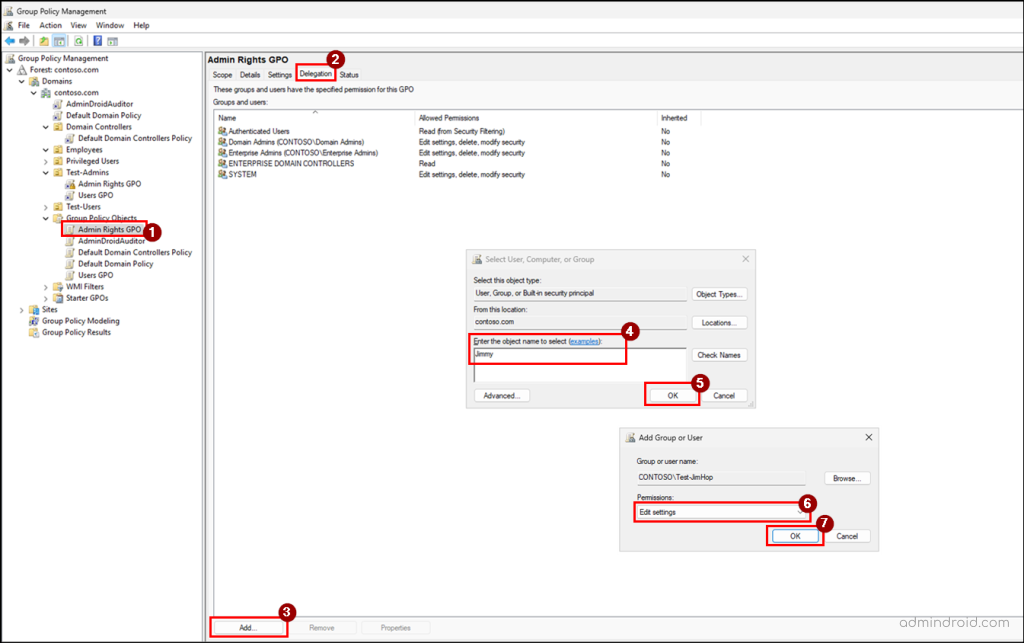Click the Back navigation arrow

click(10, 39)
